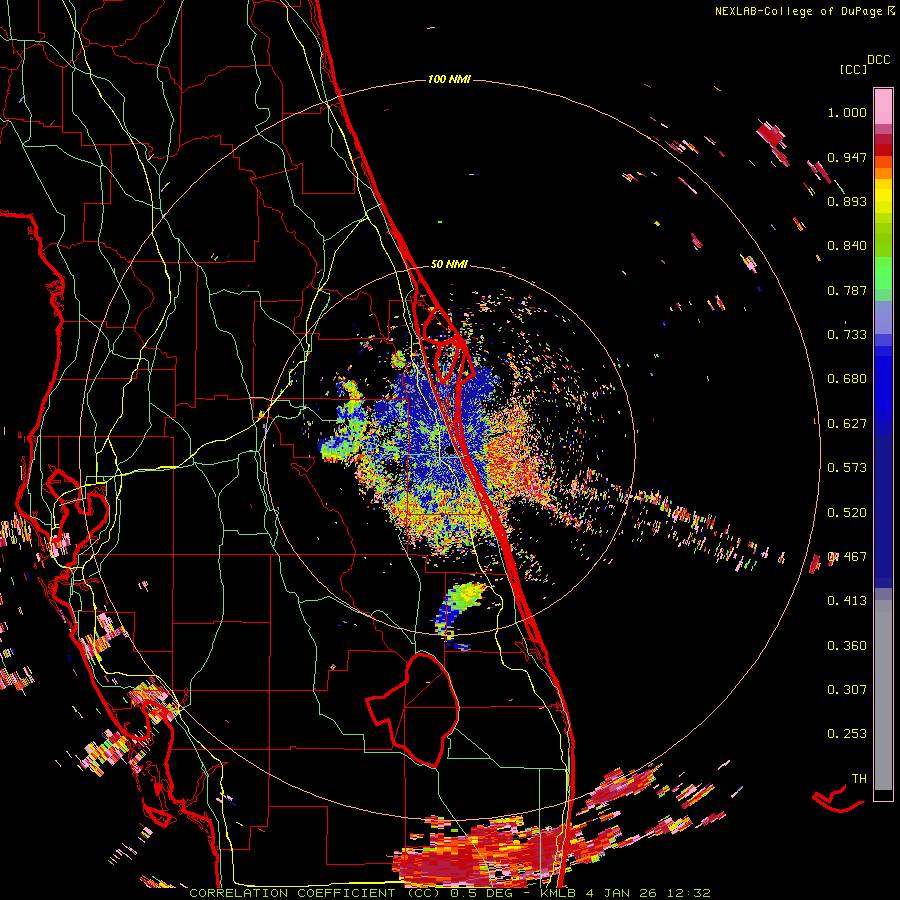Viewport: 900px width, 900px height.
Task: Click the [CC] label above the color bar
Action: (x=853, y=69)
